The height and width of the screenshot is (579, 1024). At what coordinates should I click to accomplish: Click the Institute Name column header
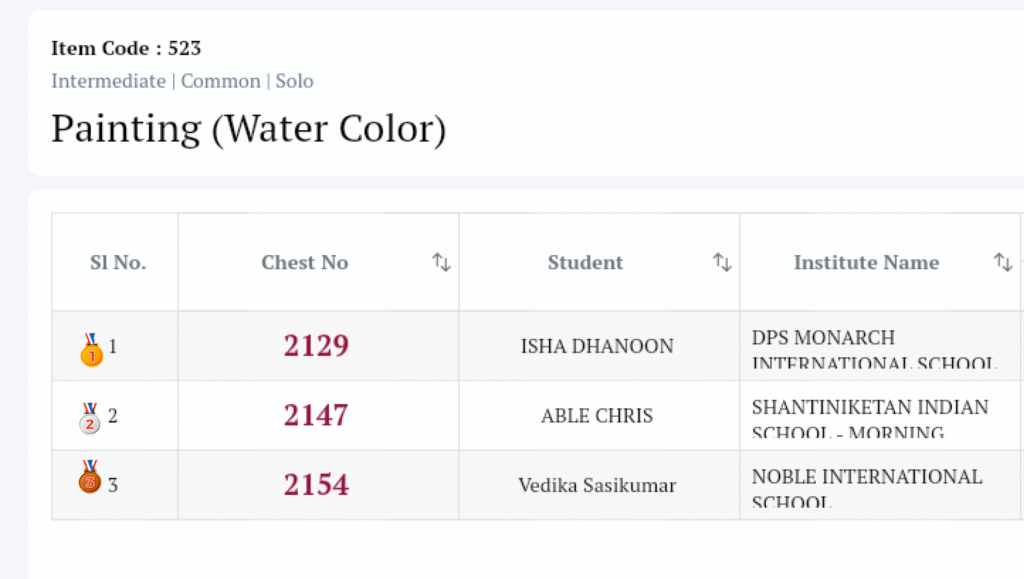point(866,262)
